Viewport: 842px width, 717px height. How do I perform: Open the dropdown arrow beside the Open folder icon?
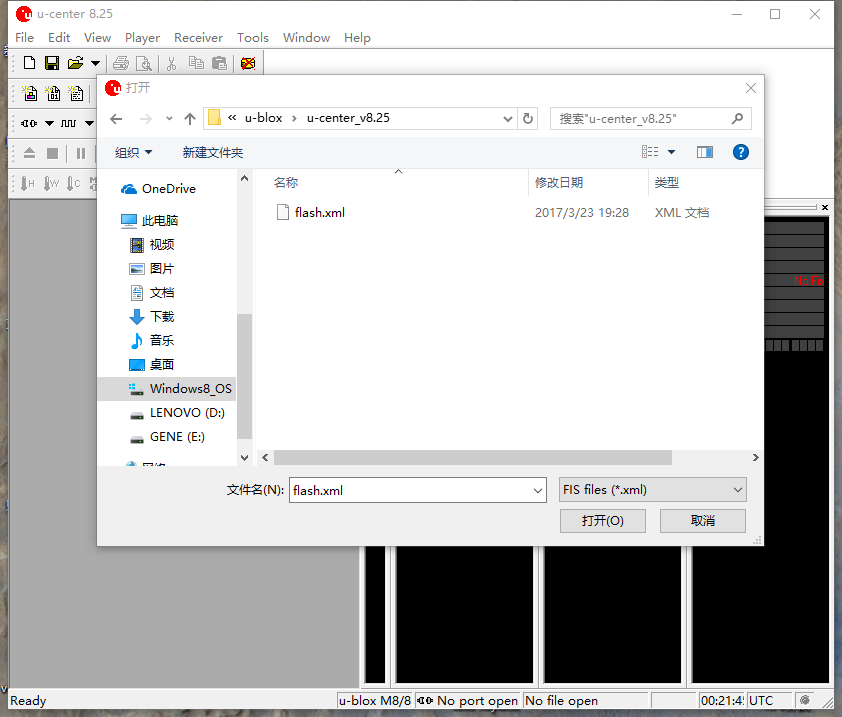94,62
